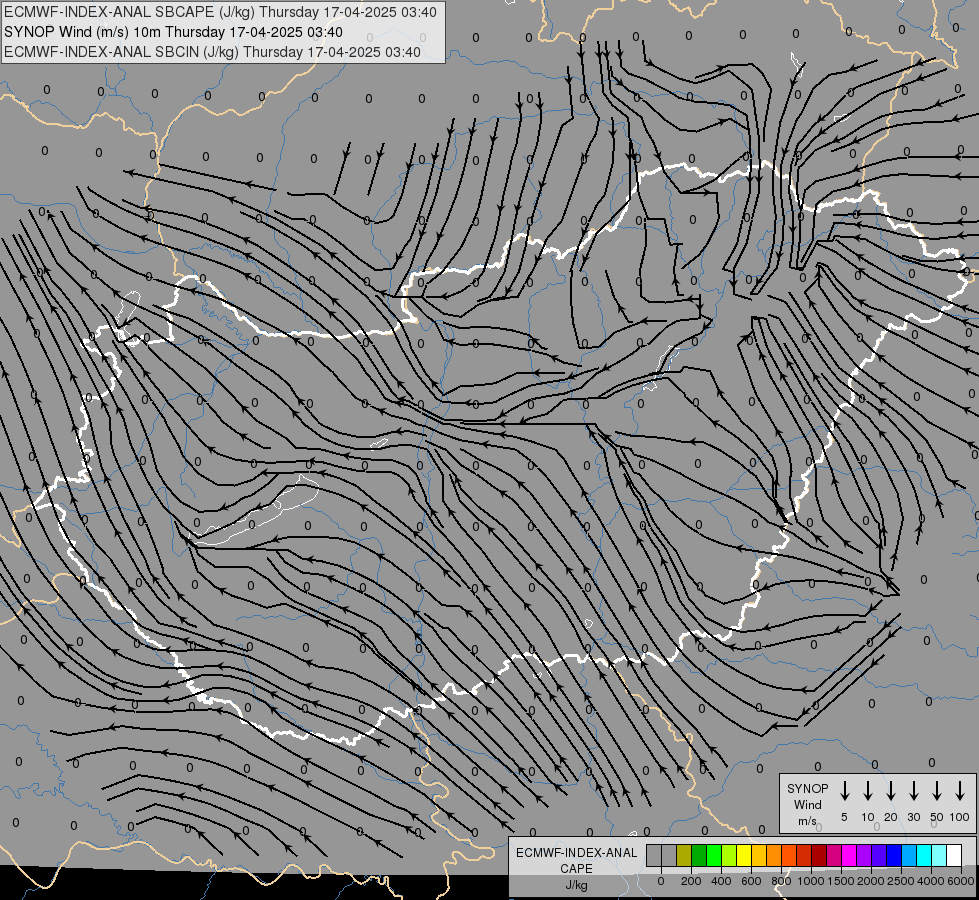Image resolution: width=979 pixels, height=900 pixels.
Task: Pick the olive CAPE legend swatch
Action: click(x=684, y=855)
